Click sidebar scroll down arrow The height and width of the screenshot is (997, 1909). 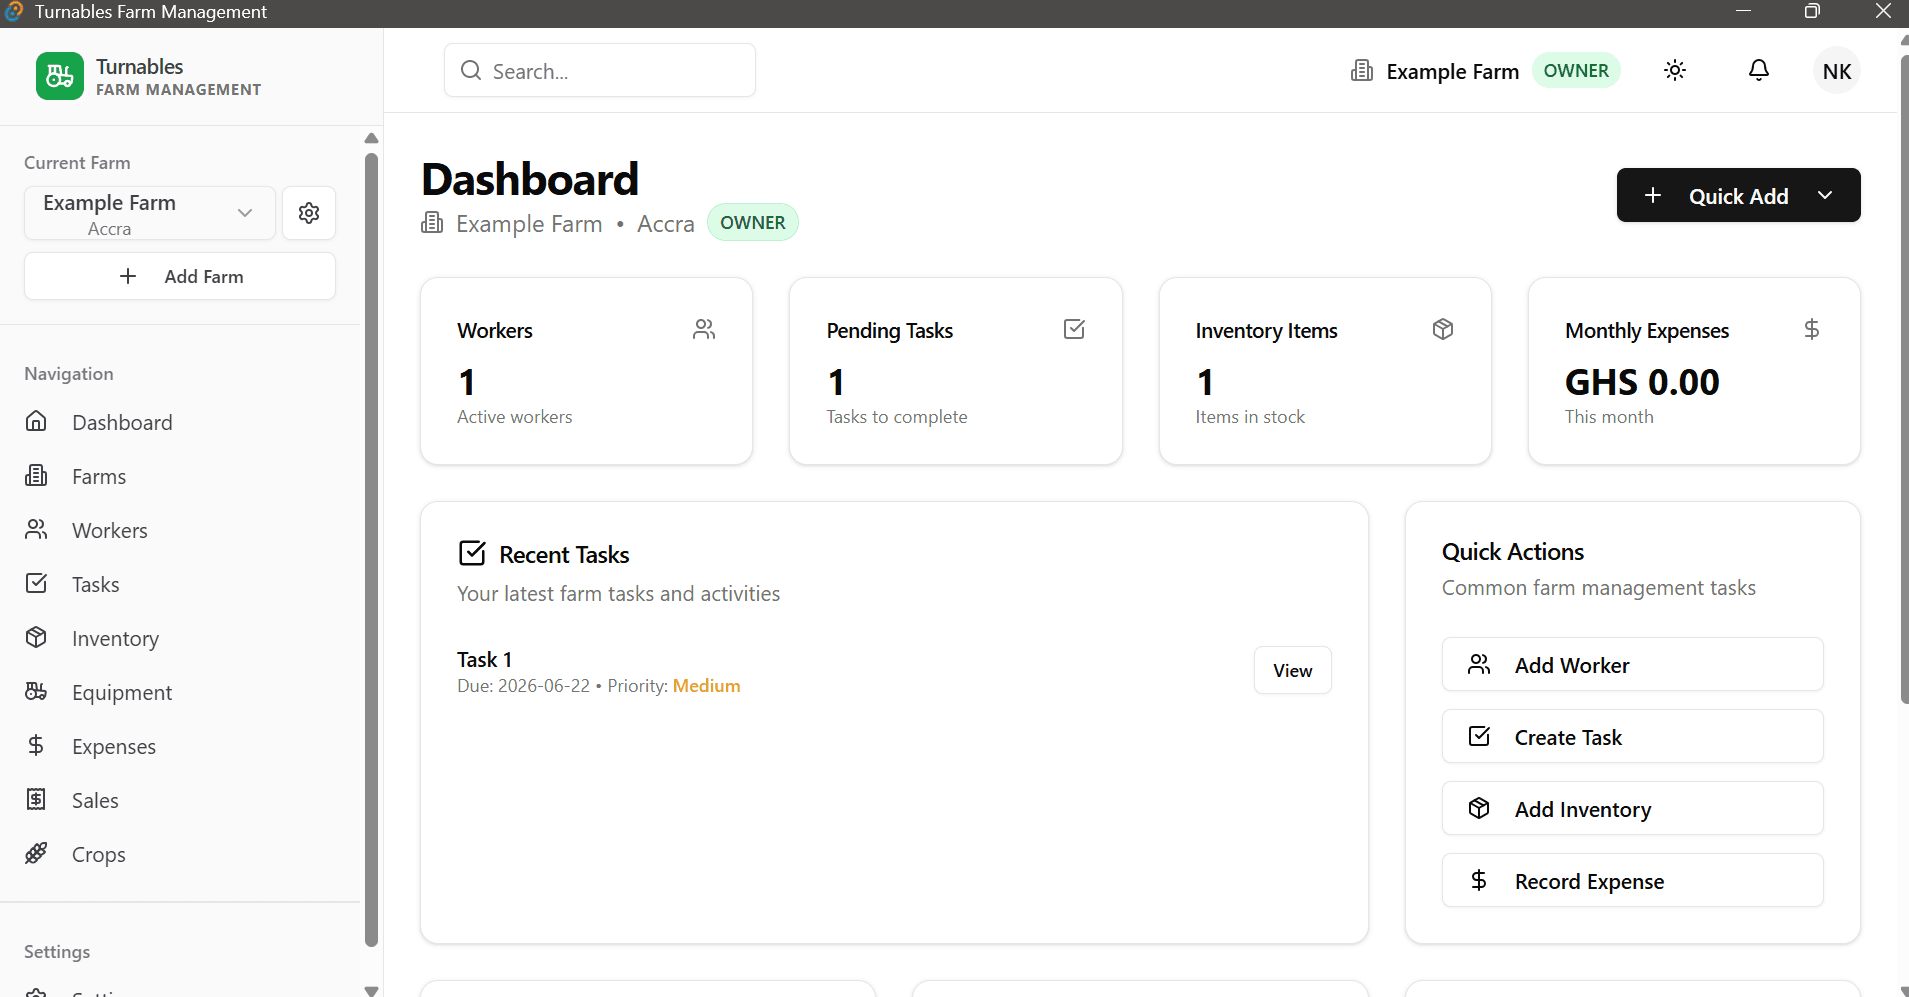click(372, 990)
